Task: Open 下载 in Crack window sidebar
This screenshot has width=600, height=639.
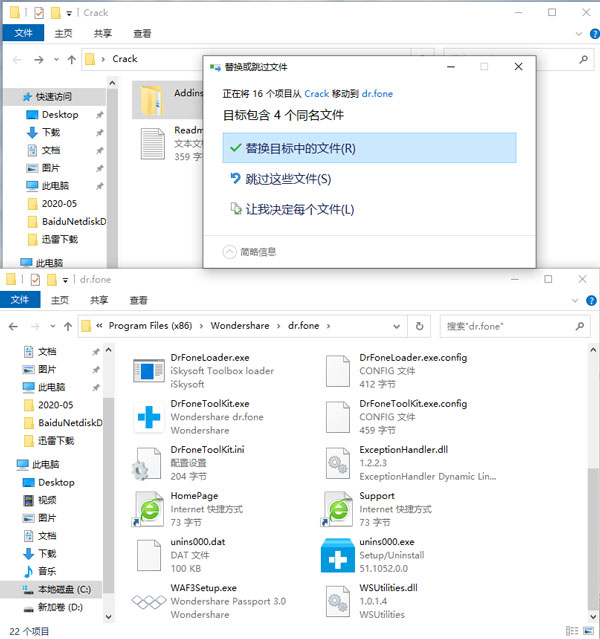Action: coord(51,132)
